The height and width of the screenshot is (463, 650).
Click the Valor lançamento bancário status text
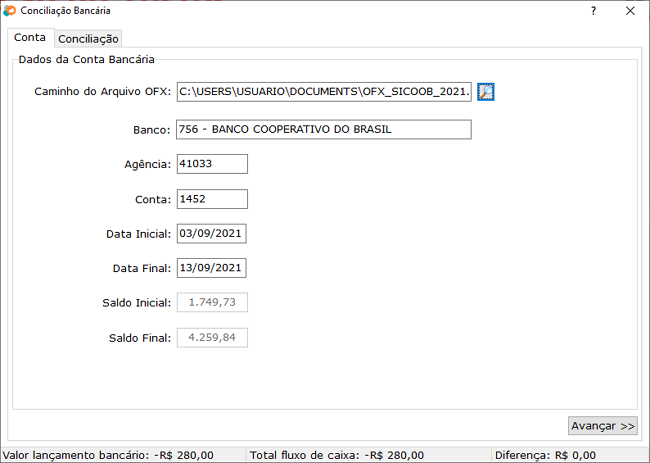click(x=109, y=455)
